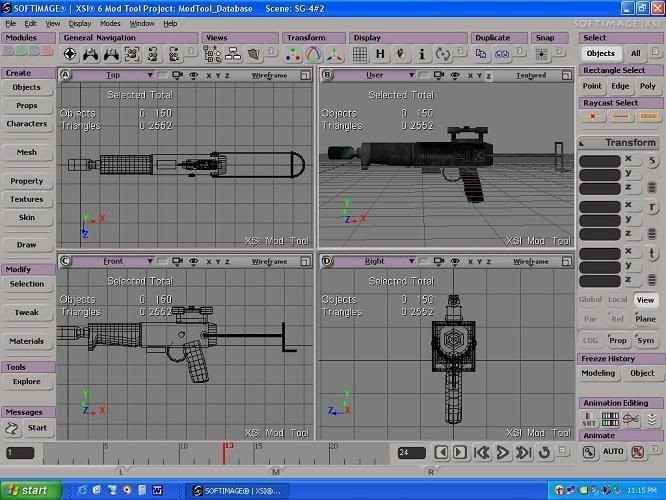Image resolution: width=666 pixels, height=500 pixels.
Task: Maximize the Right viewport D
Action: (567, 261)
